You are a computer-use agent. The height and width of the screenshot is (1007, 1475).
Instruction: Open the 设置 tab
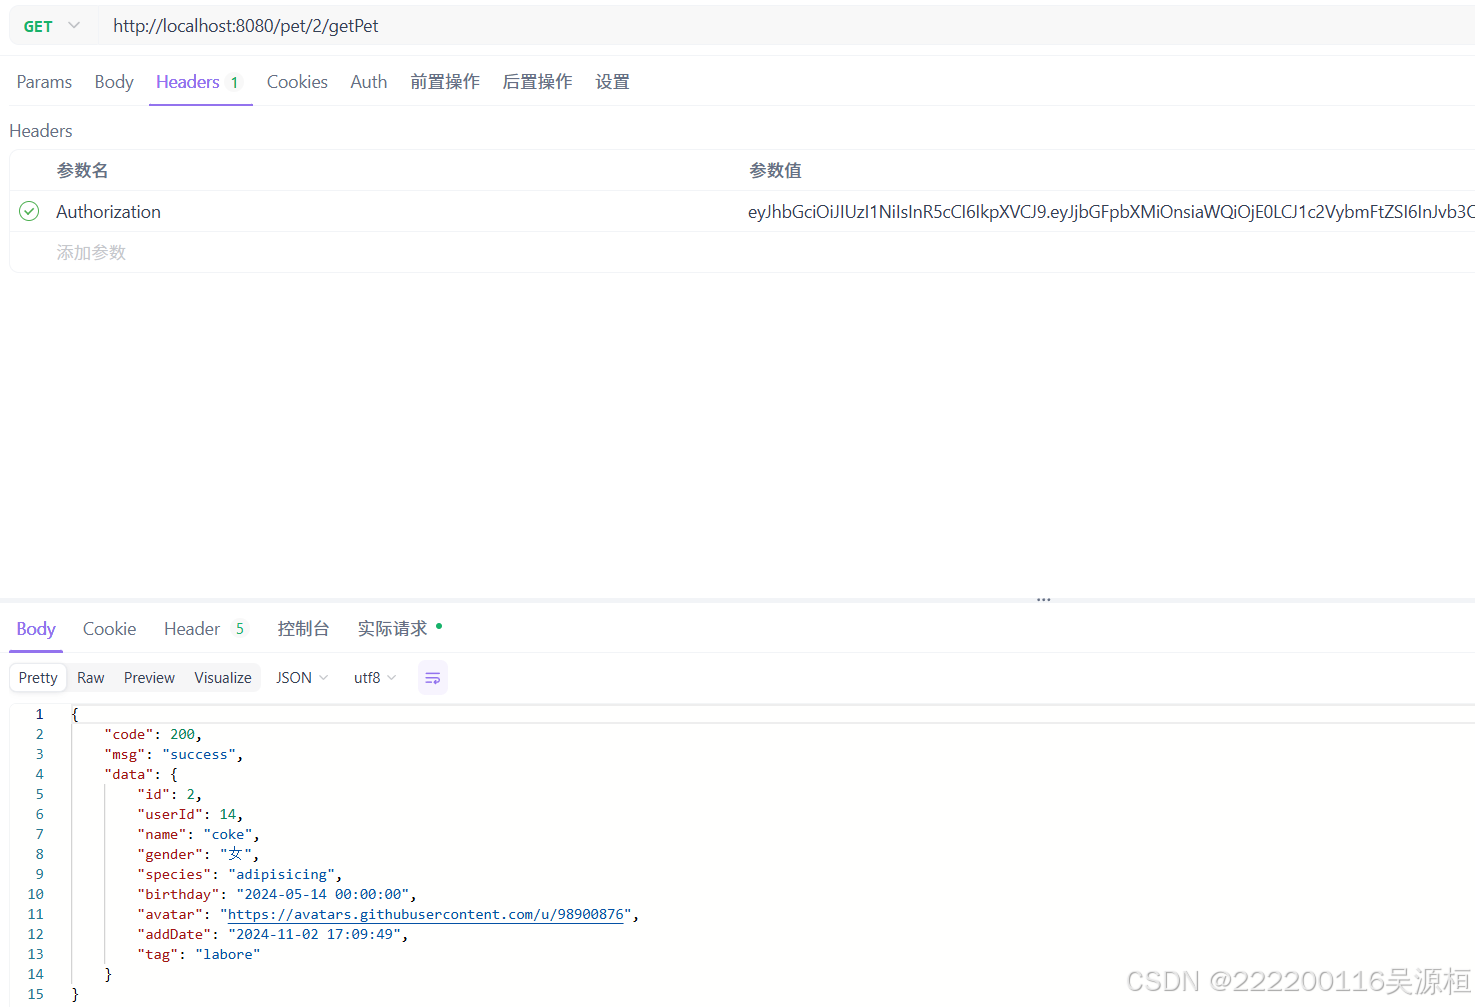coord(612,82)
